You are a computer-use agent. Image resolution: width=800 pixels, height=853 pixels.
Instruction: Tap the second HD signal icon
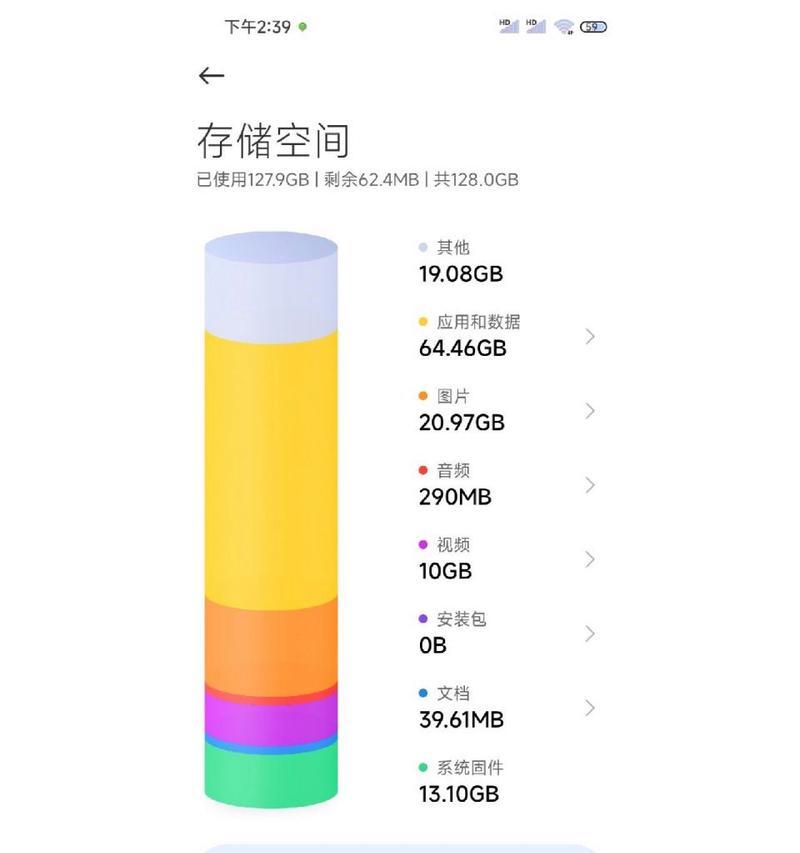point(536,26)
